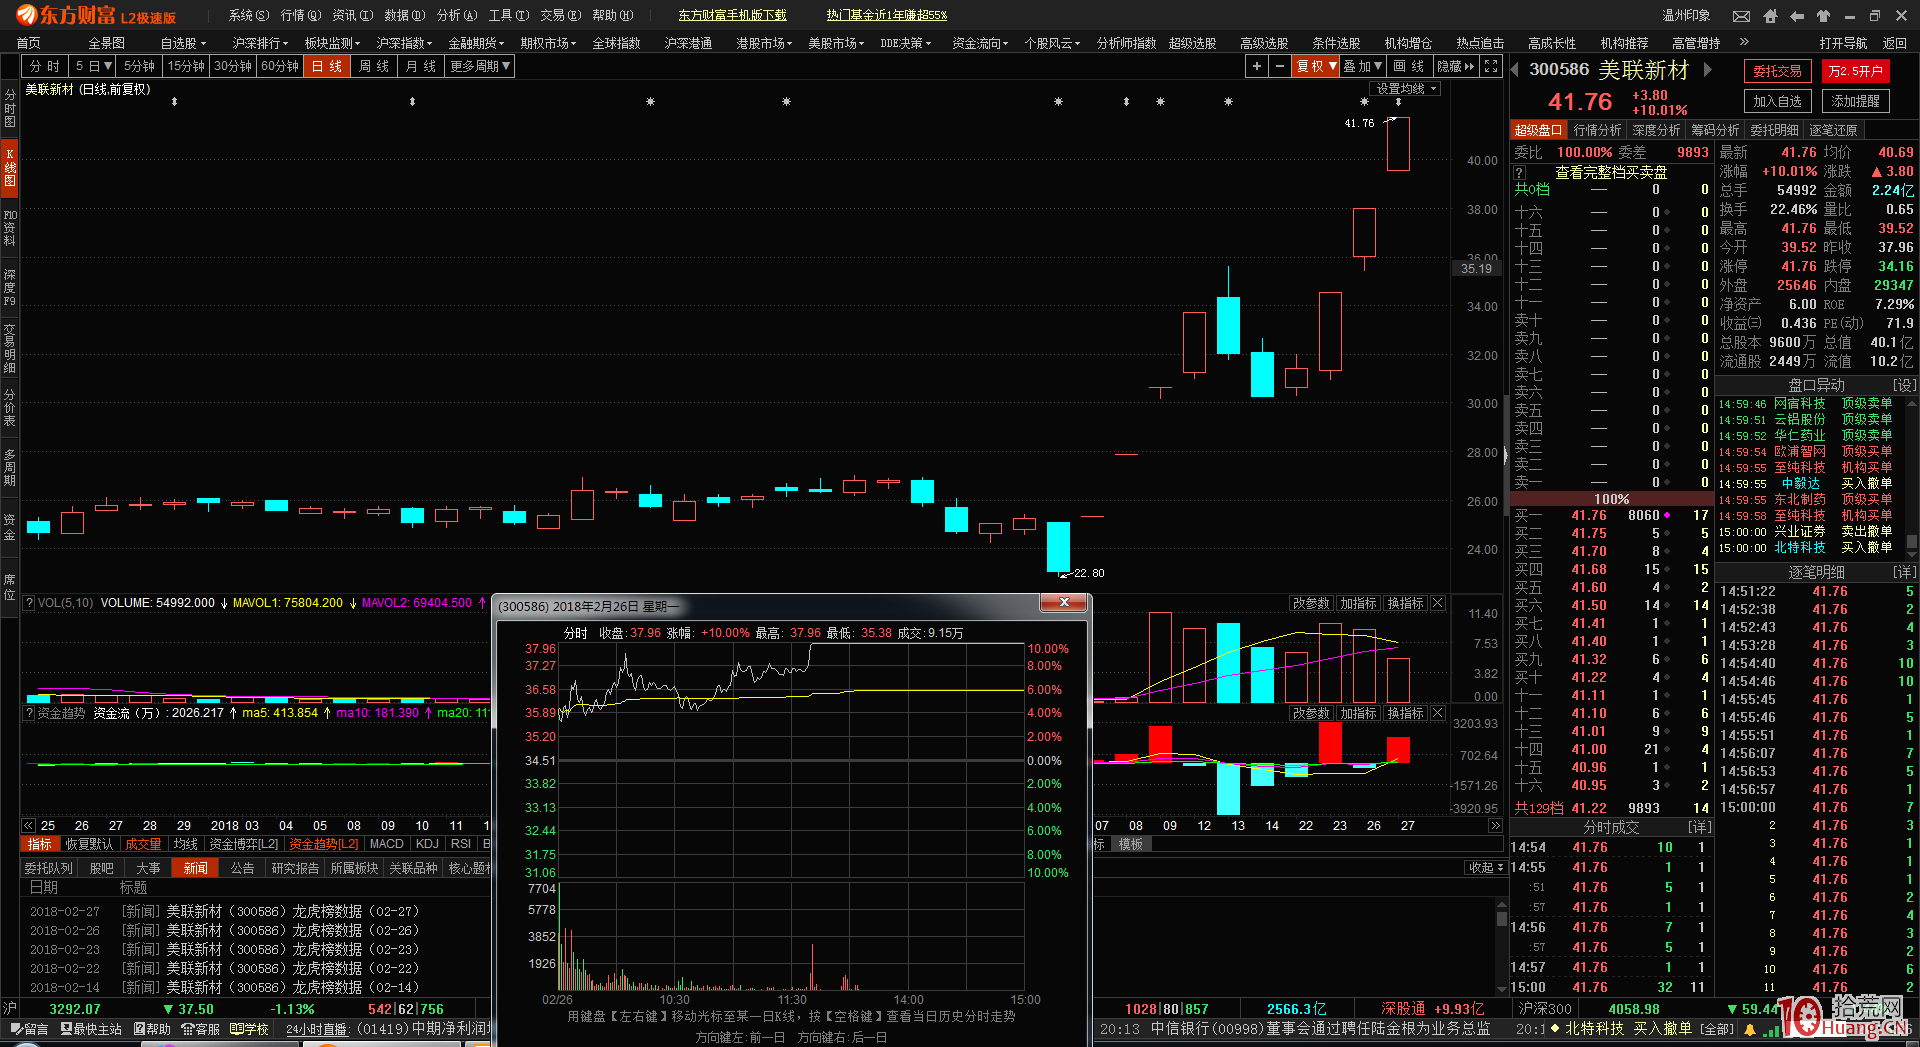Switch chart to 30分钟 period

coord(233,66)
